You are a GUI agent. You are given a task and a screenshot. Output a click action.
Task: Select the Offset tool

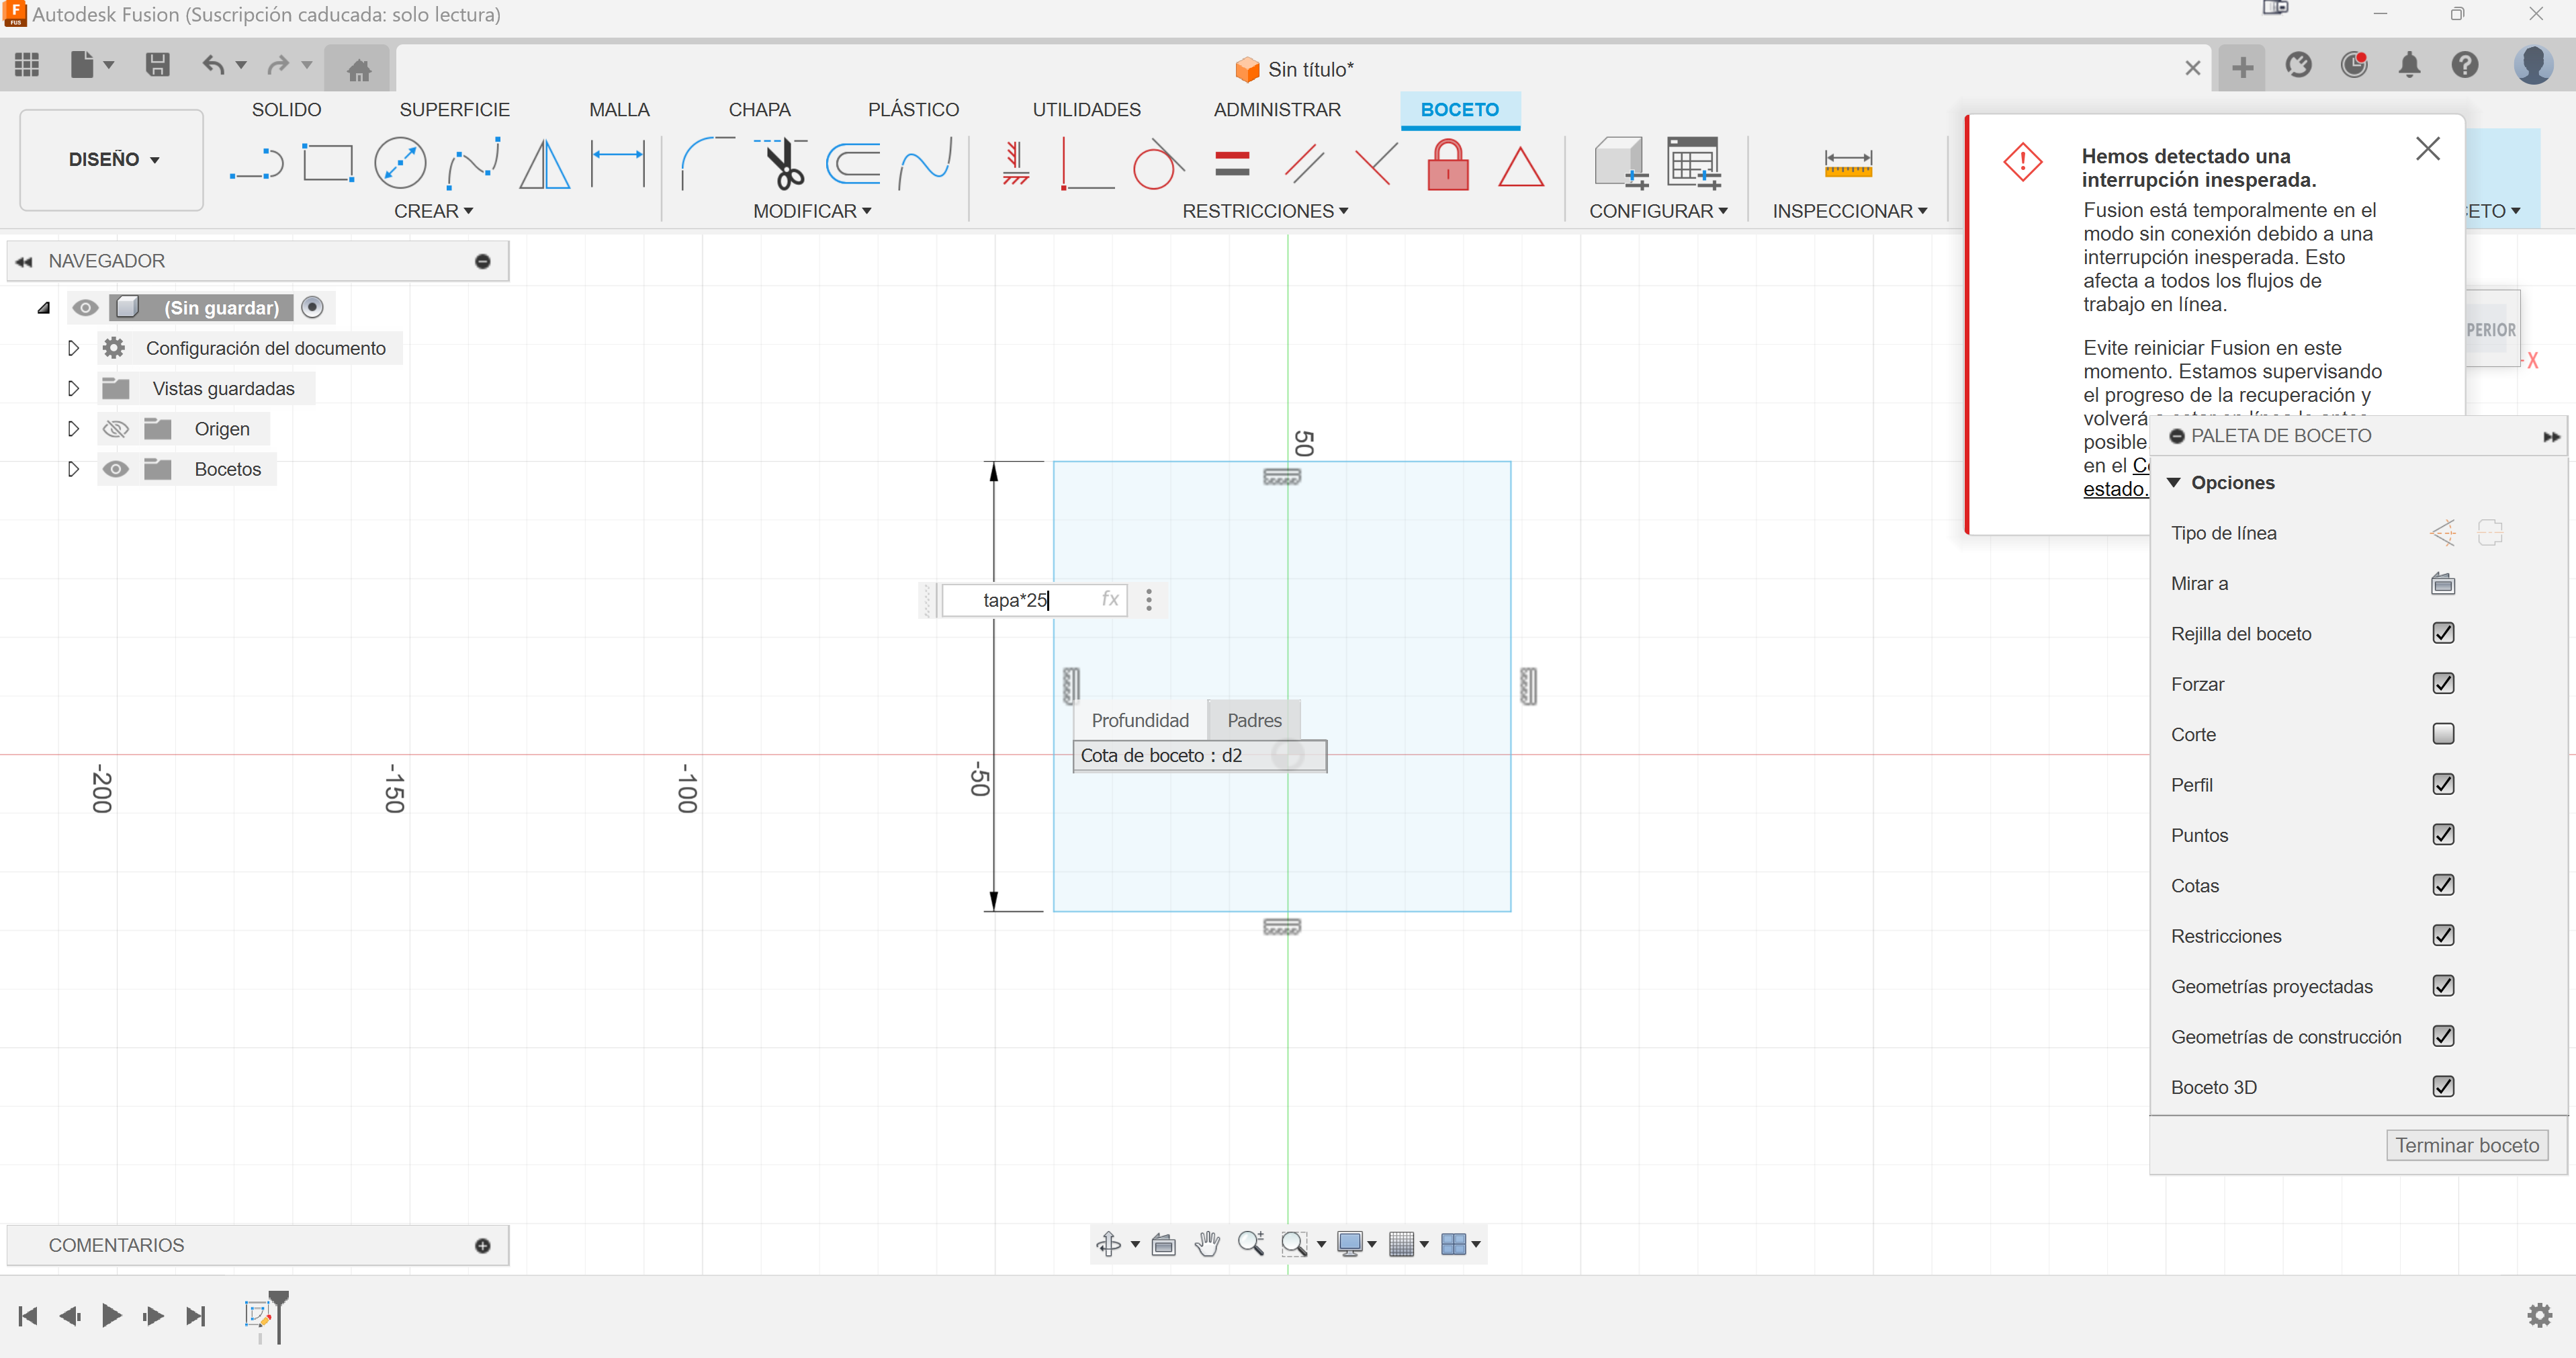(853, 163)
